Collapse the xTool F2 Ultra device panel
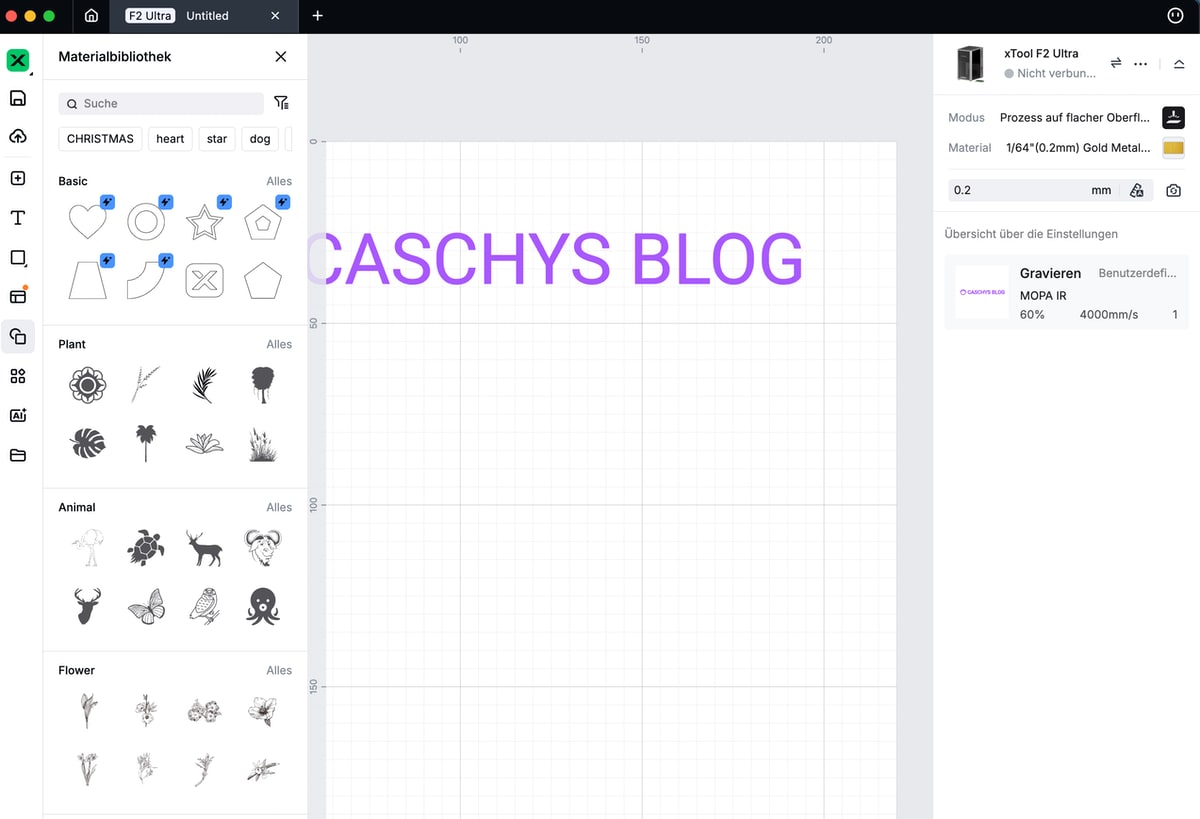 [x=1178, y=63]
